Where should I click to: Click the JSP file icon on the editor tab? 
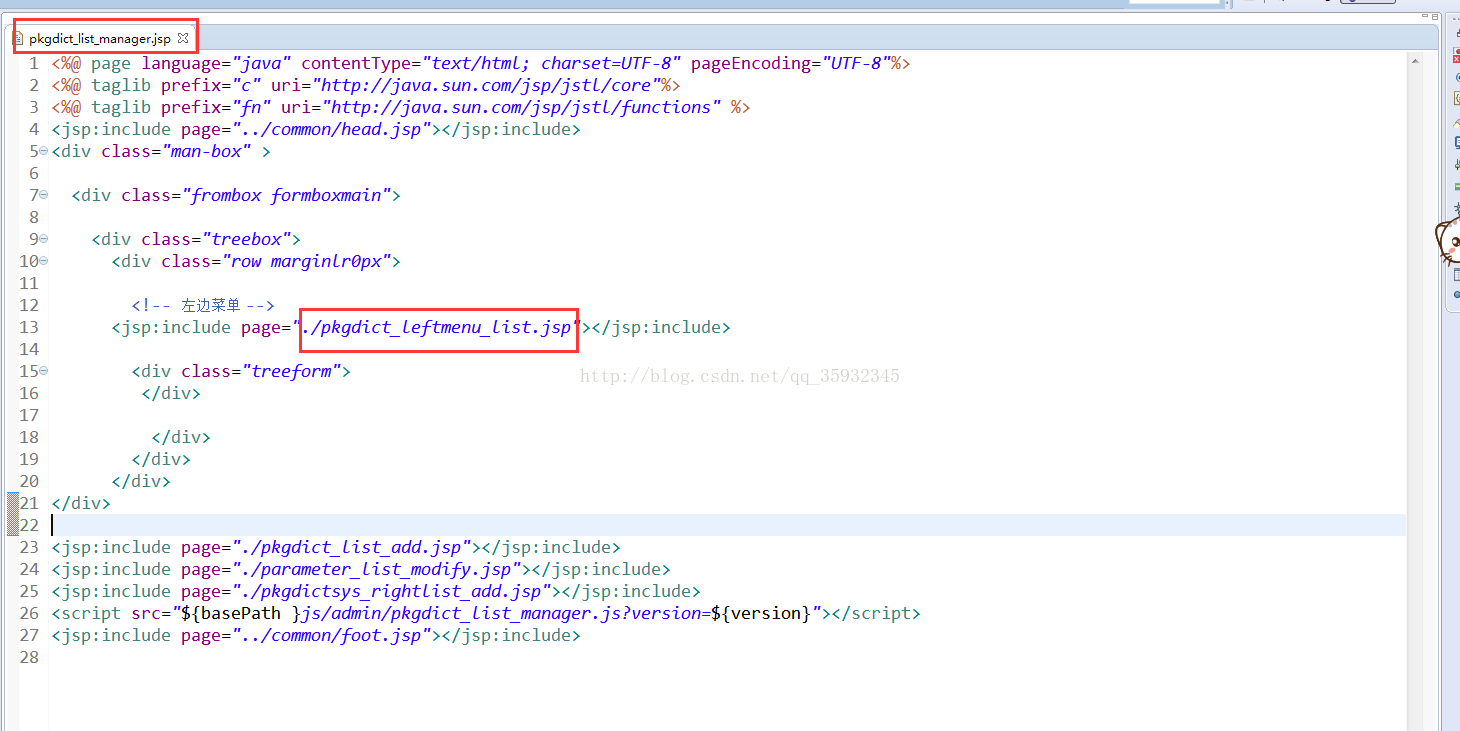pyautogui.click(x=17, y=38)
